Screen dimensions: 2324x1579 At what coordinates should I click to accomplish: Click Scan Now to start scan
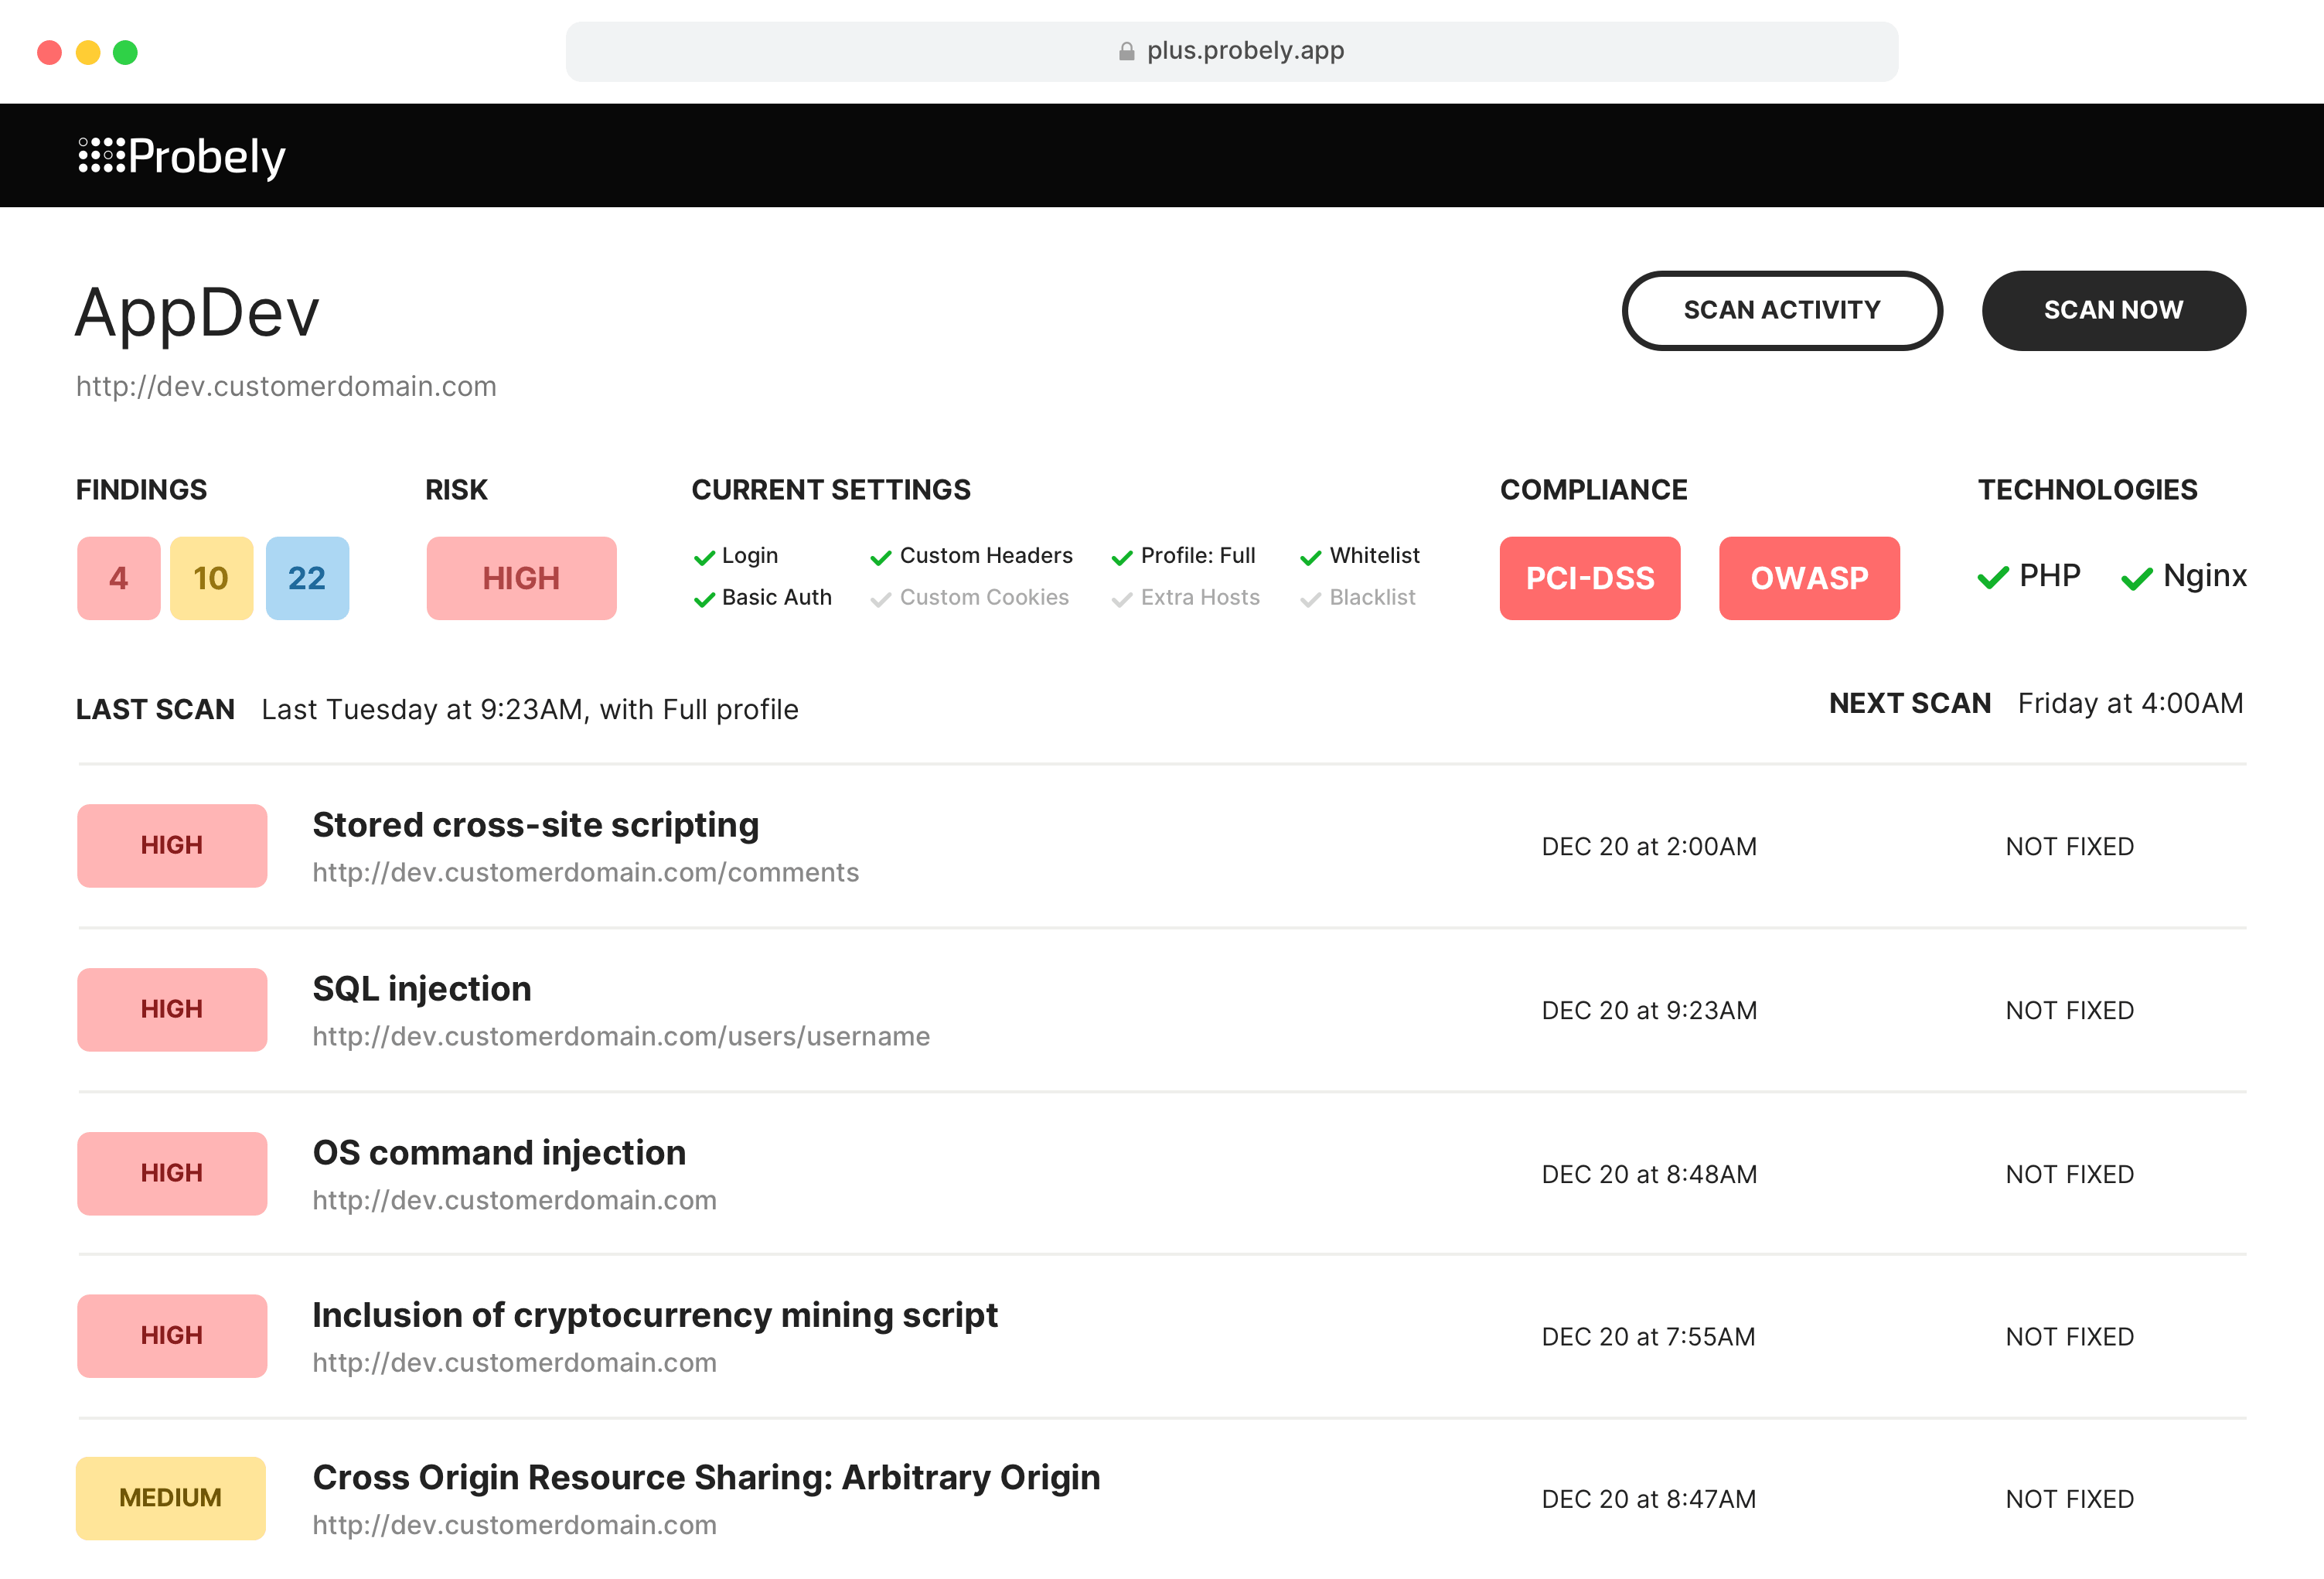pos(2113,309)
